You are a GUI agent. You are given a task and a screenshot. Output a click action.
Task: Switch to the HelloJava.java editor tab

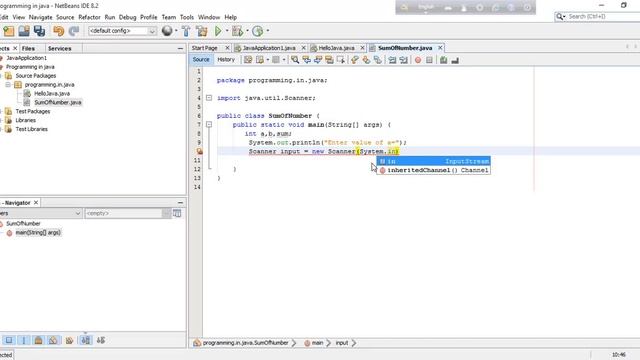click(x=336, y=48)
